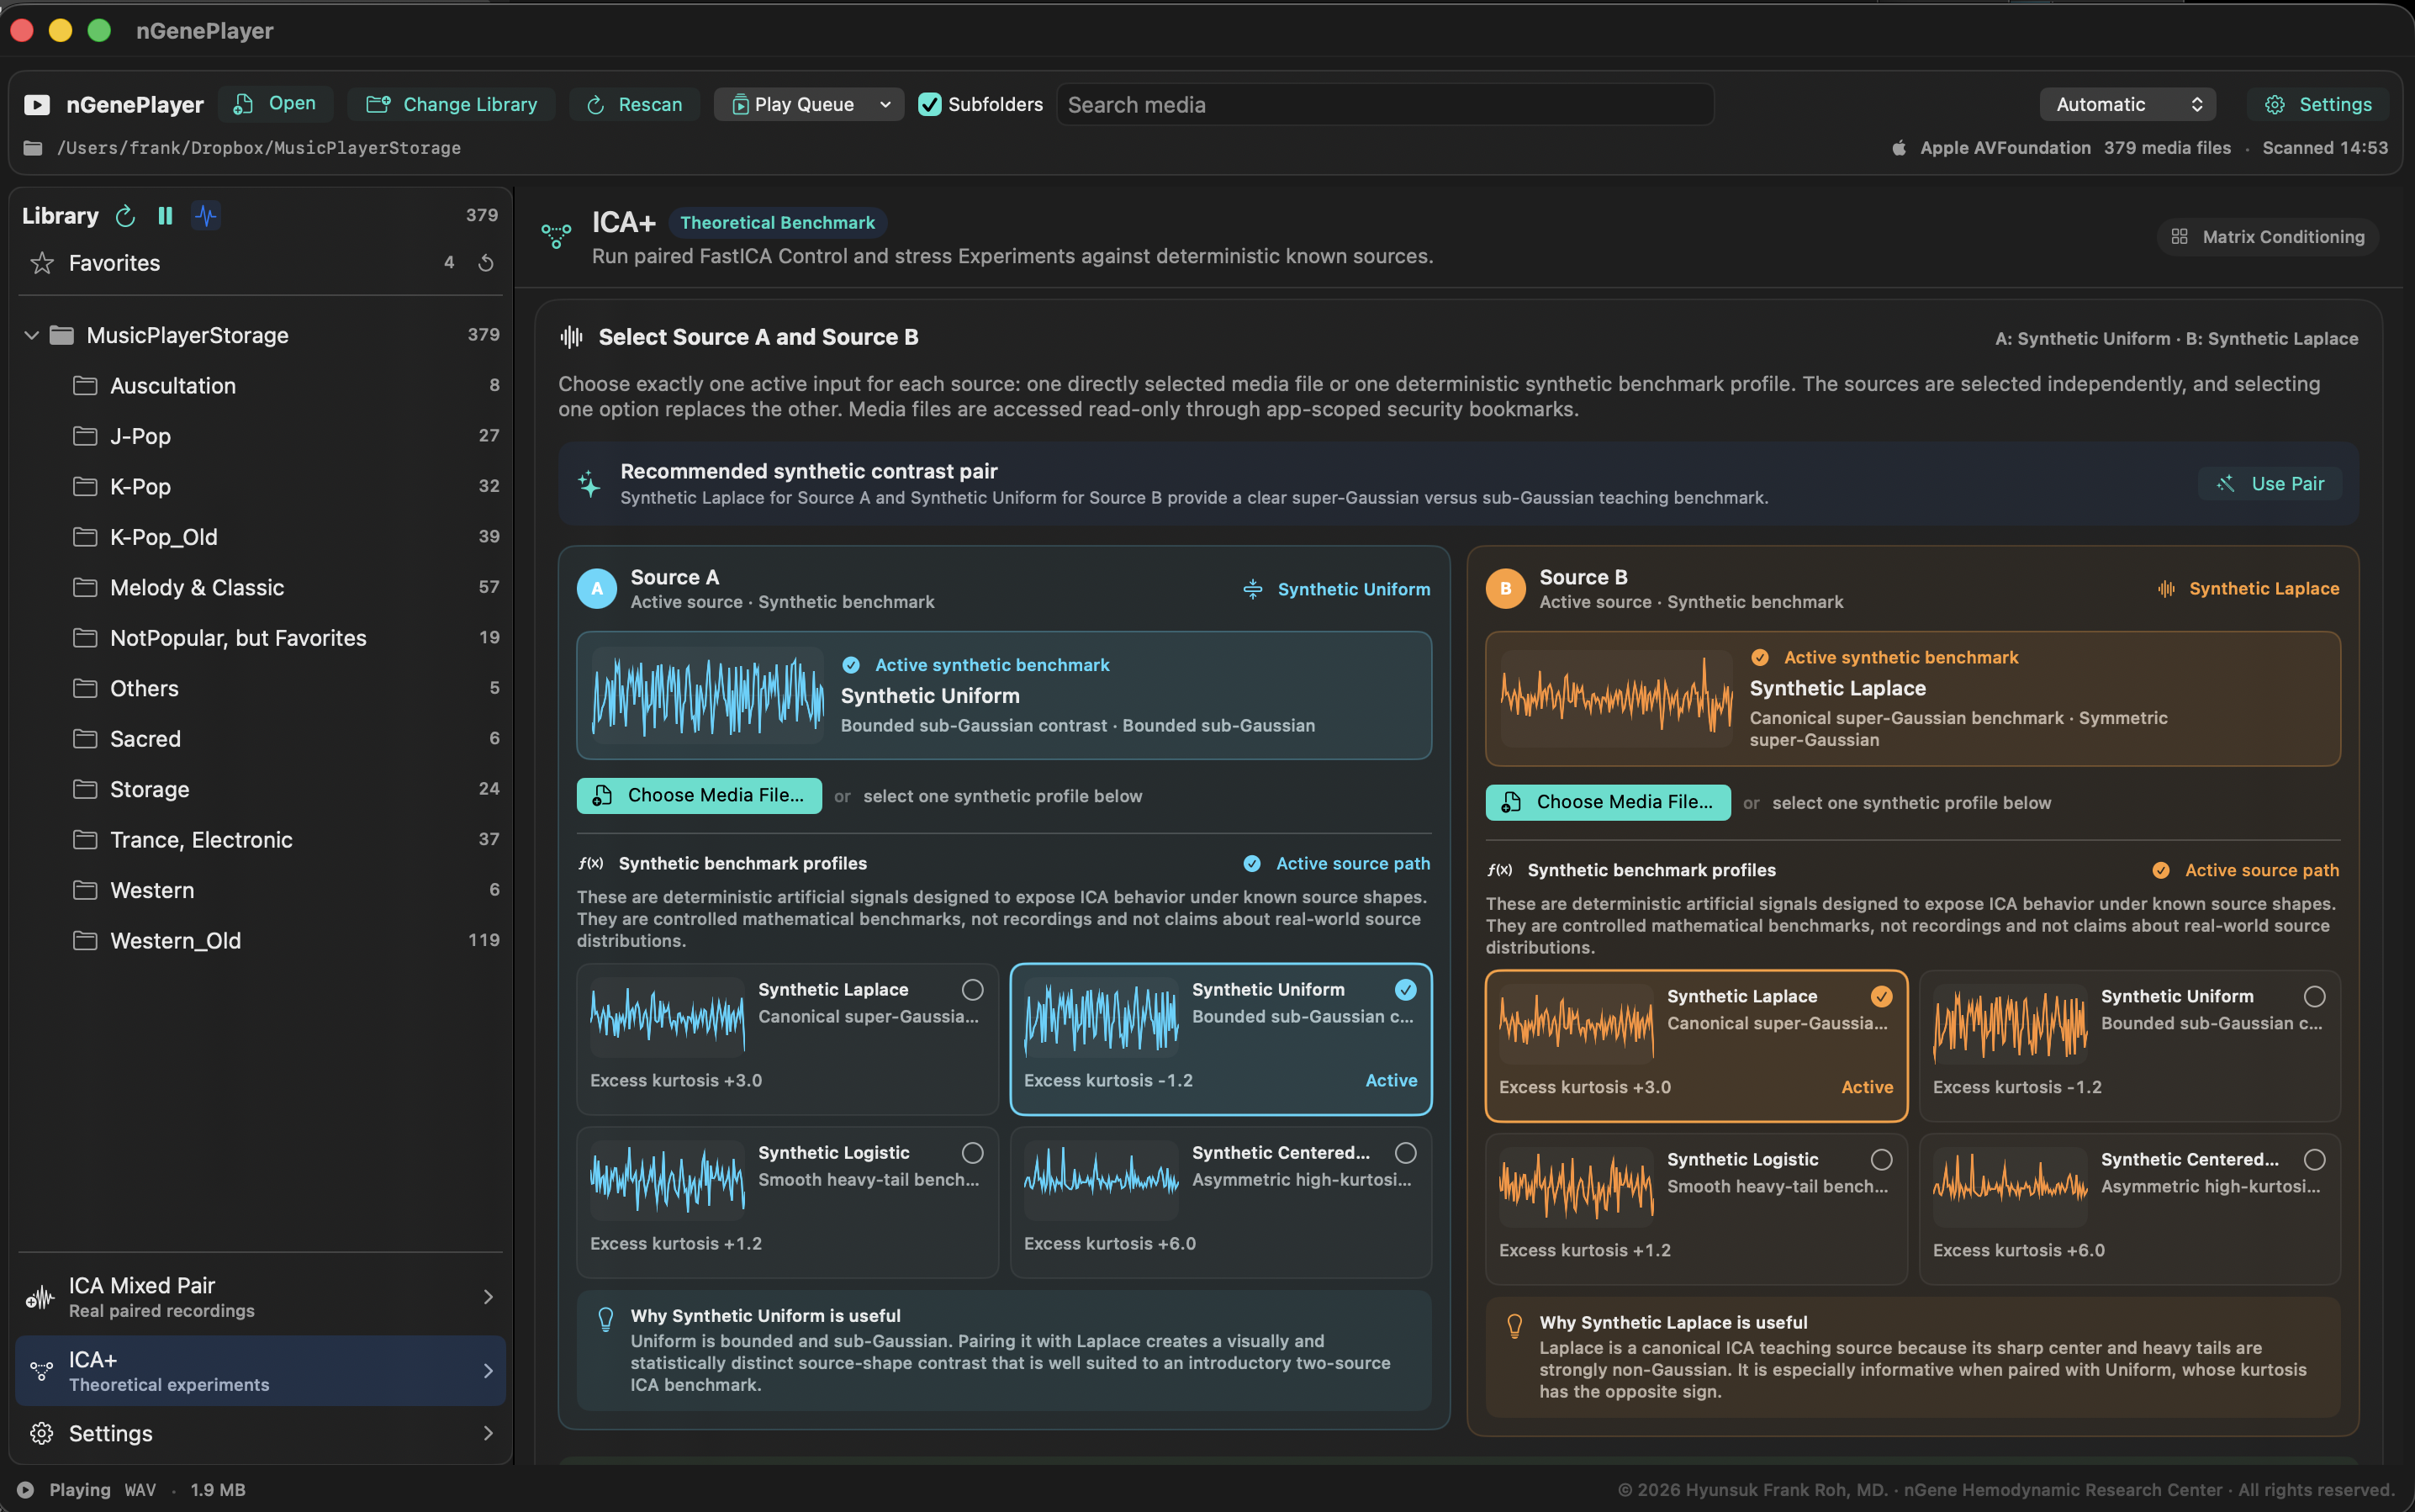
Task: Click the folder icon beside the library path
Action: tap(33, 148)
